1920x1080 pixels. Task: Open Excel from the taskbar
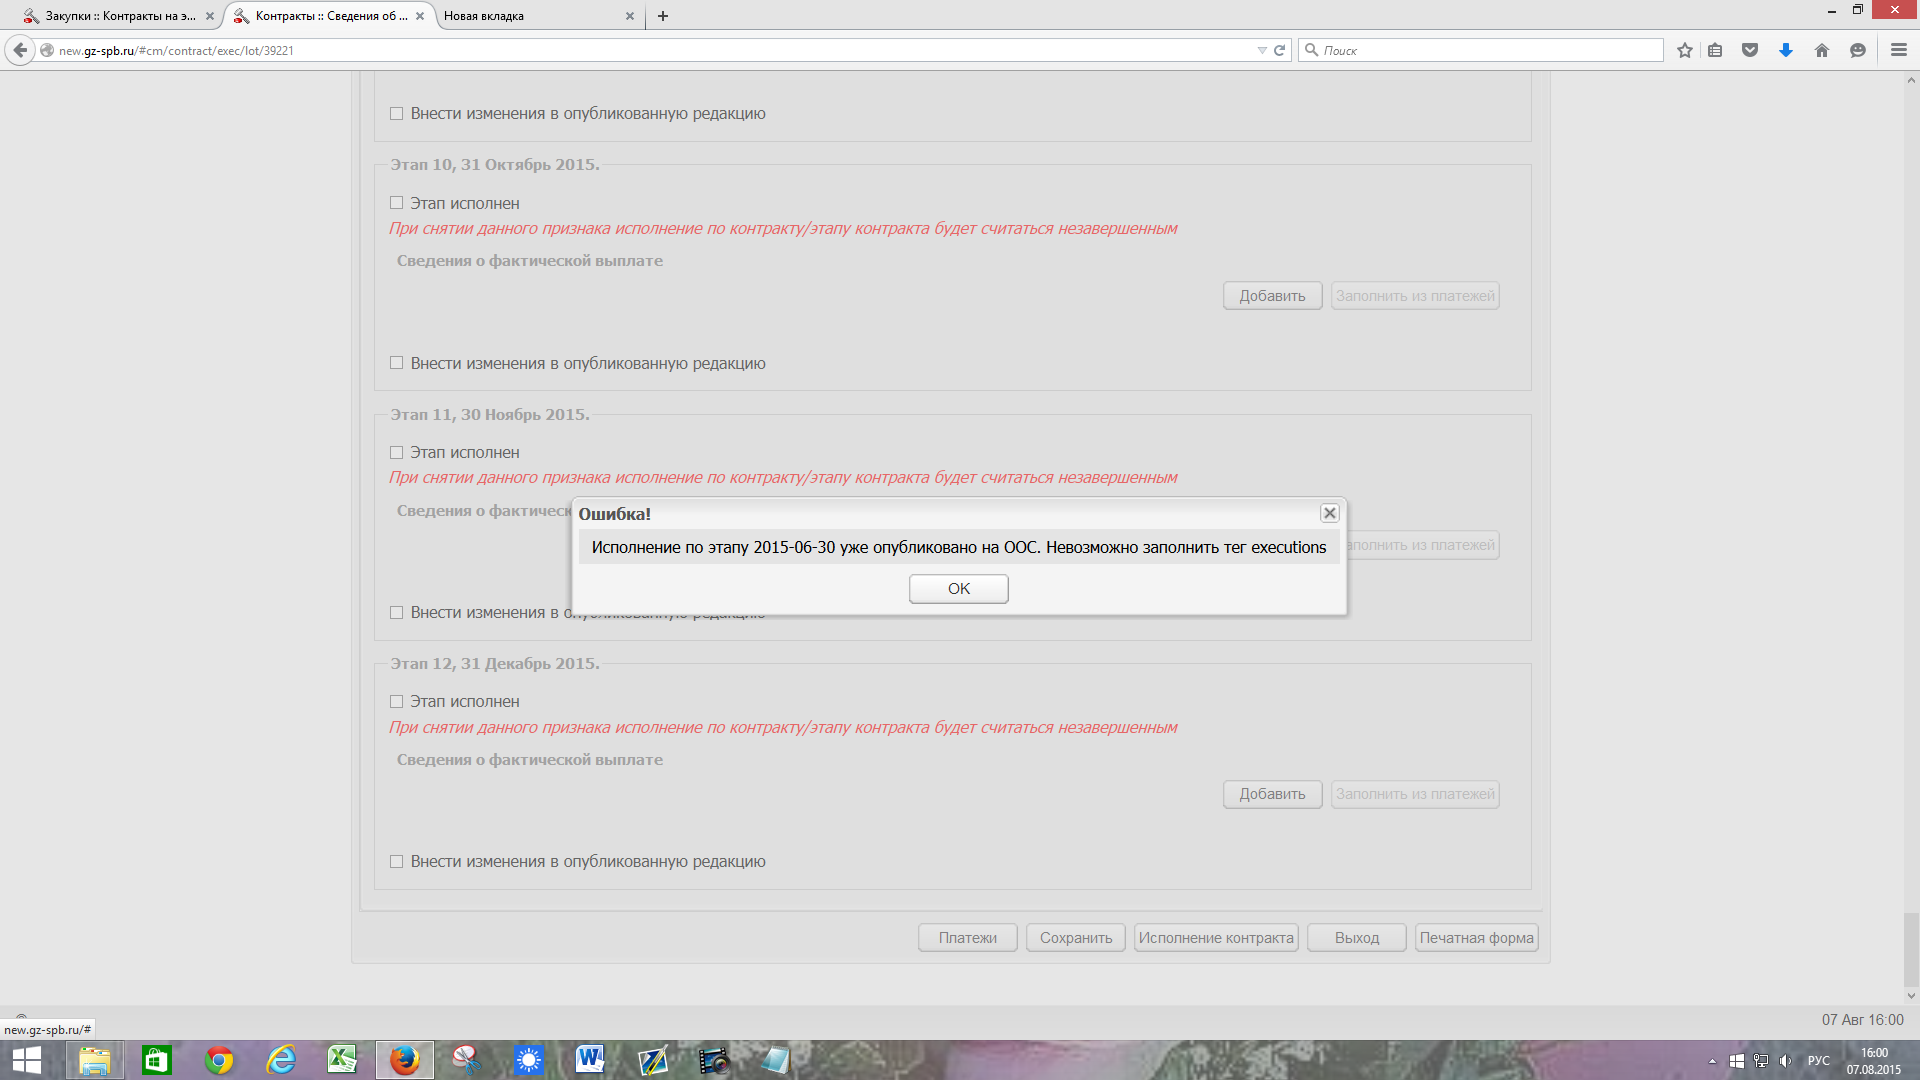pos(343,1060)
